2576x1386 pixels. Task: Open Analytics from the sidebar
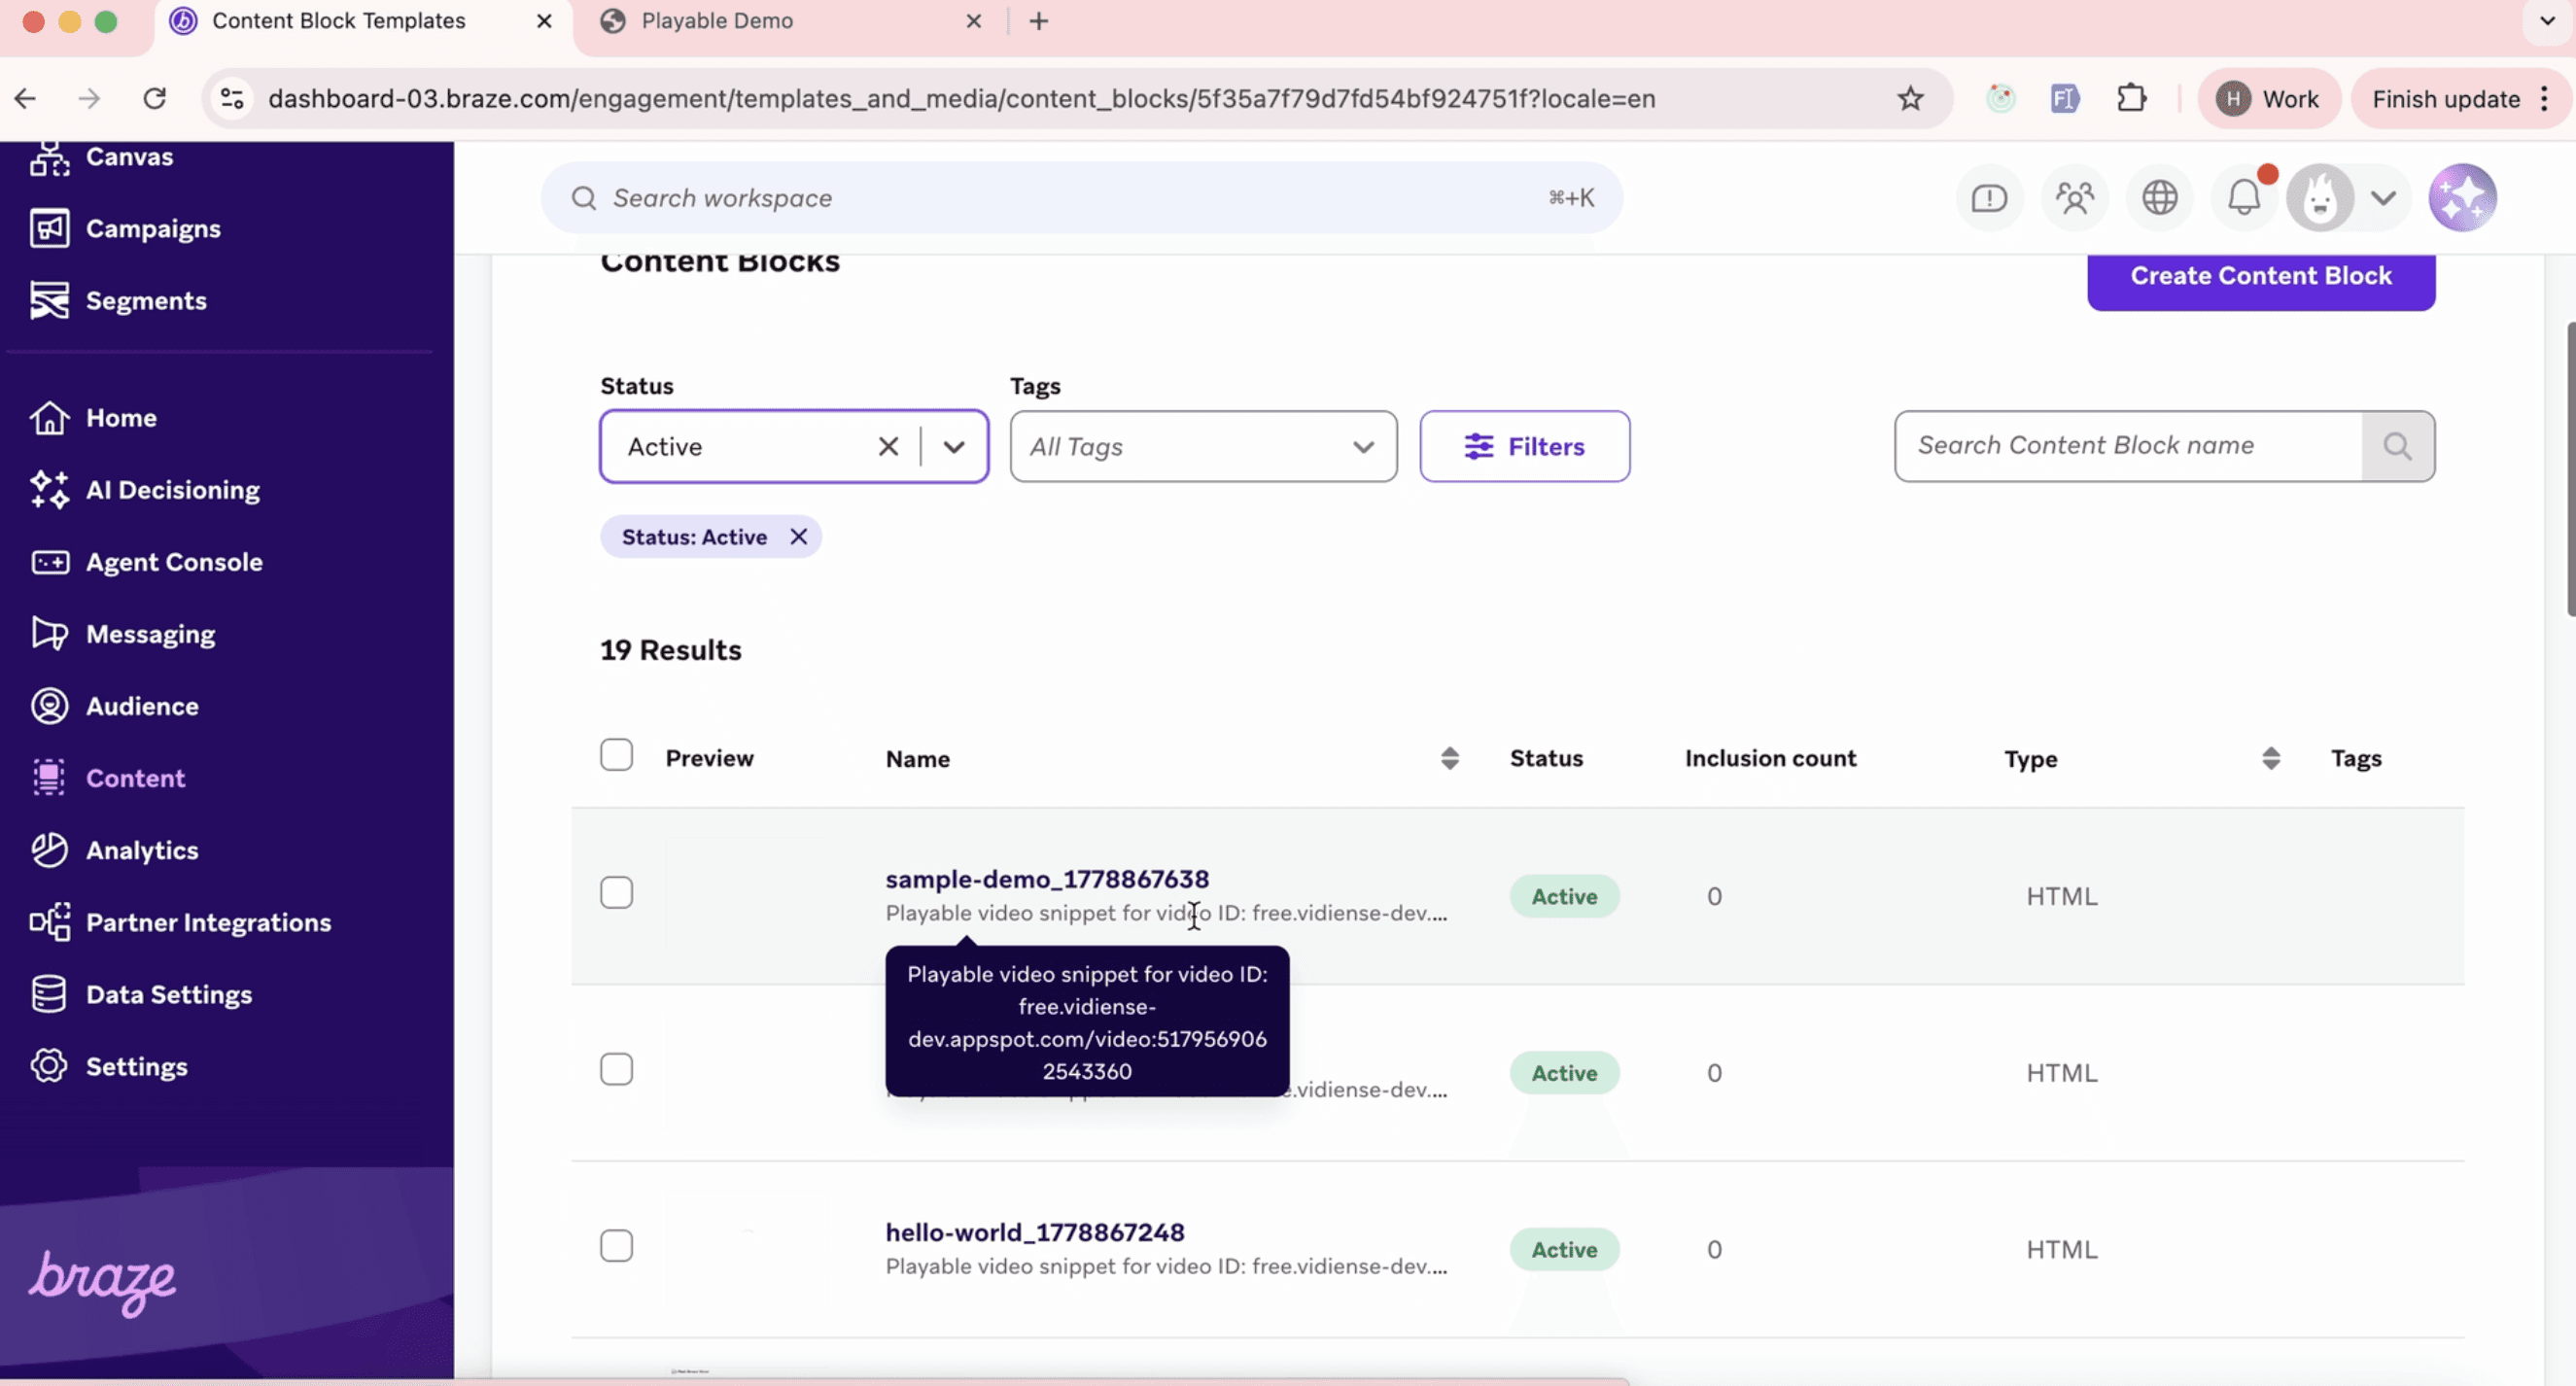(114, 850)
